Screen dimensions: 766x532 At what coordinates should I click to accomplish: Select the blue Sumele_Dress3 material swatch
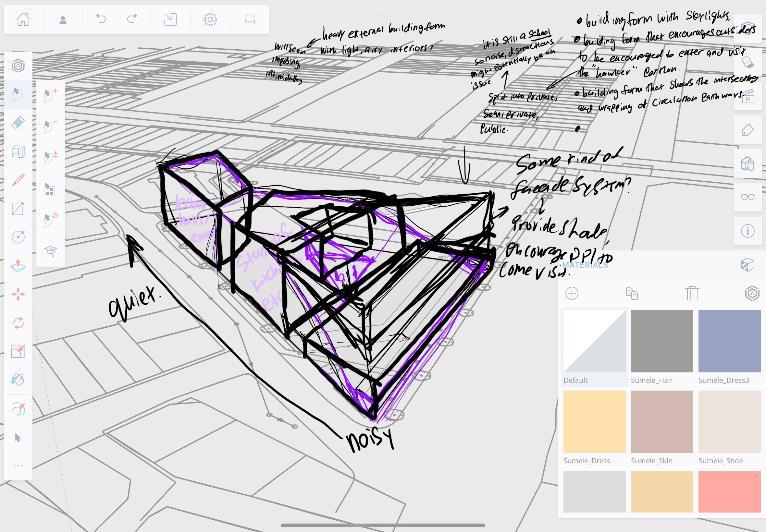coord(729,341)
